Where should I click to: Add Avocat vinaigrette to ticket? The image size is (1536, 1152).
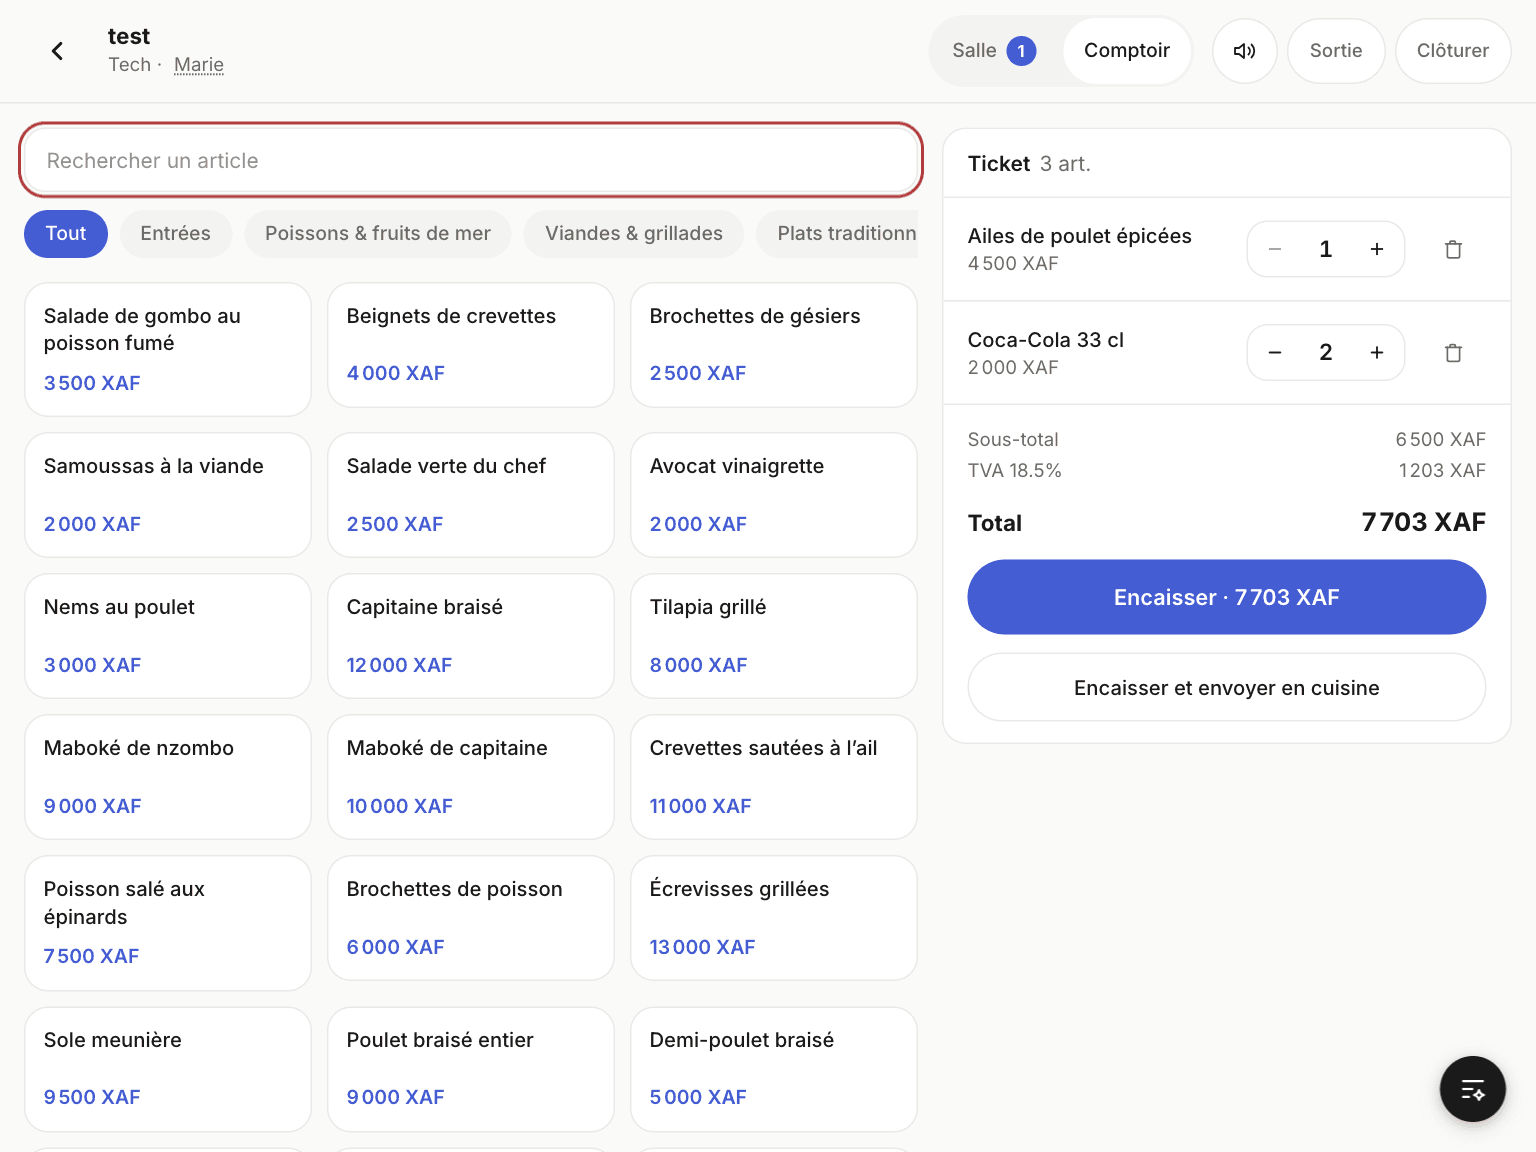pyautogui.click(x=774, y=495)
